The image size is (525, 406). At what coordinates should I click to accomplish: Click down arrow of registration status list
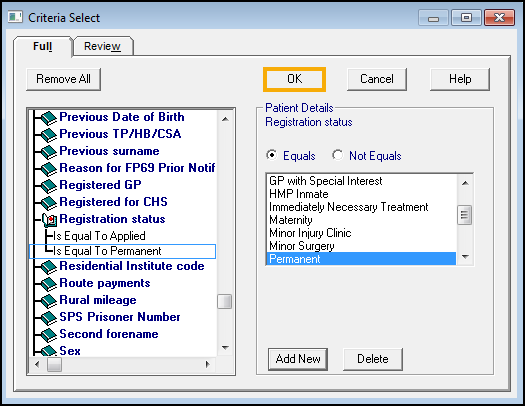tap(465, 257)
